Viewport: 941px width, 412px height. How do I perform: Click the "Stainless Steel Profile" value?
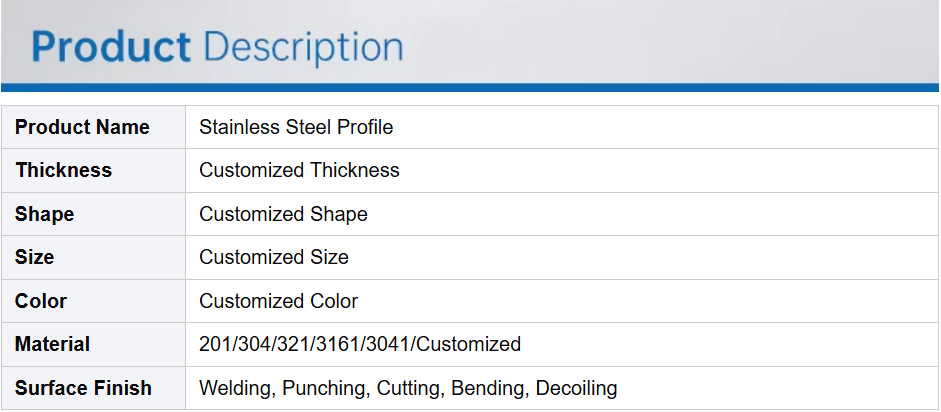tap(296, 127)
